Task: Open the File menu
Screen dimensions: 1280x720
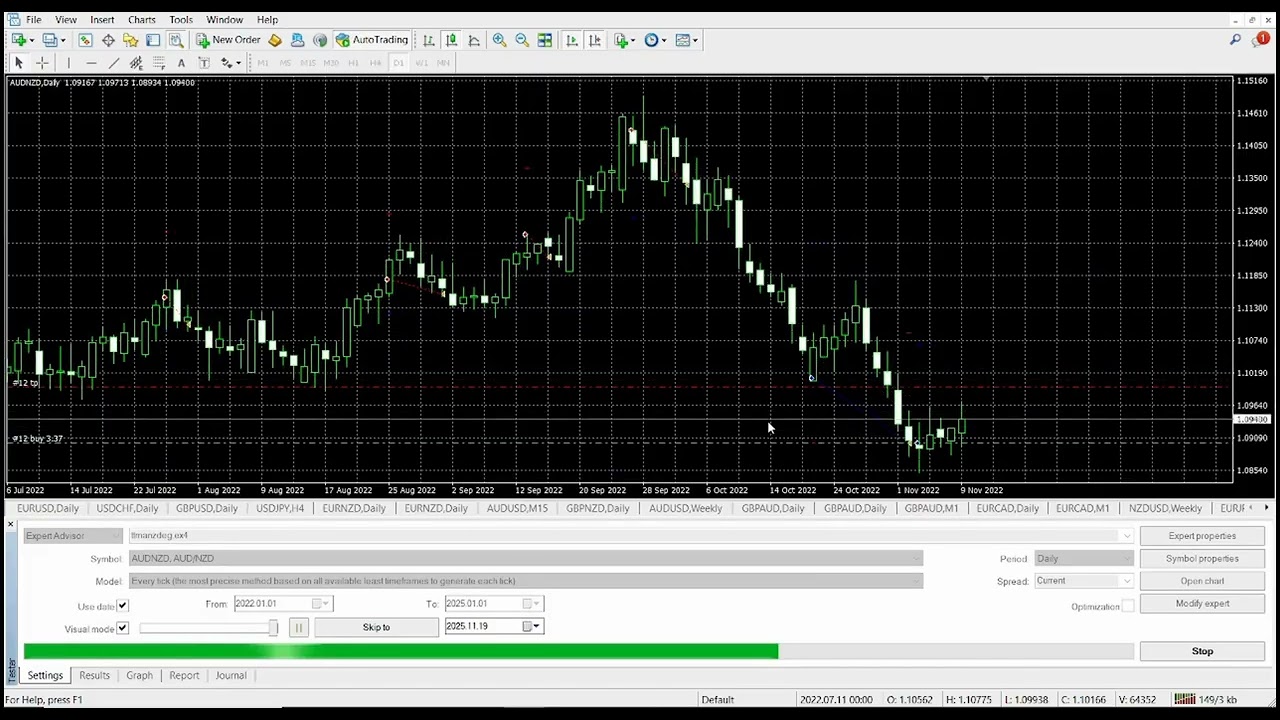Action: [33, 19]
